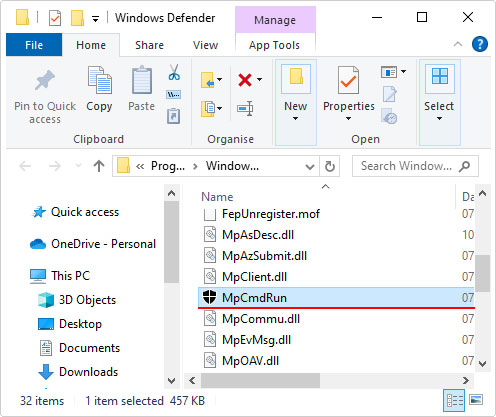Click the search magnifier icon
Viewport: 496px width, 417px height.
(464, 166)
